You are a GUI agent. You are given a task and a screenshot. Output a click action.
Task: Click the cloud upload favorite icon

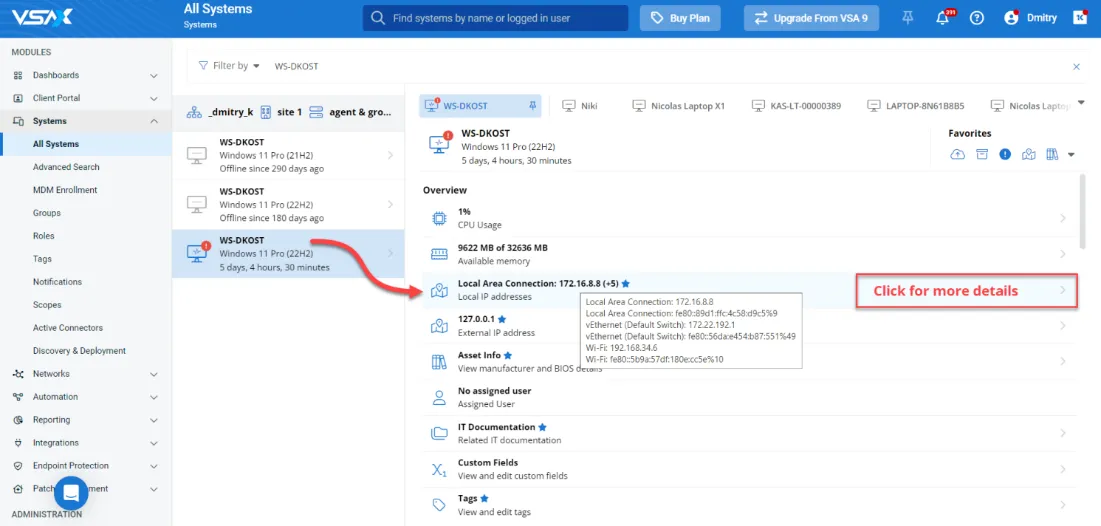click(958, 154)
